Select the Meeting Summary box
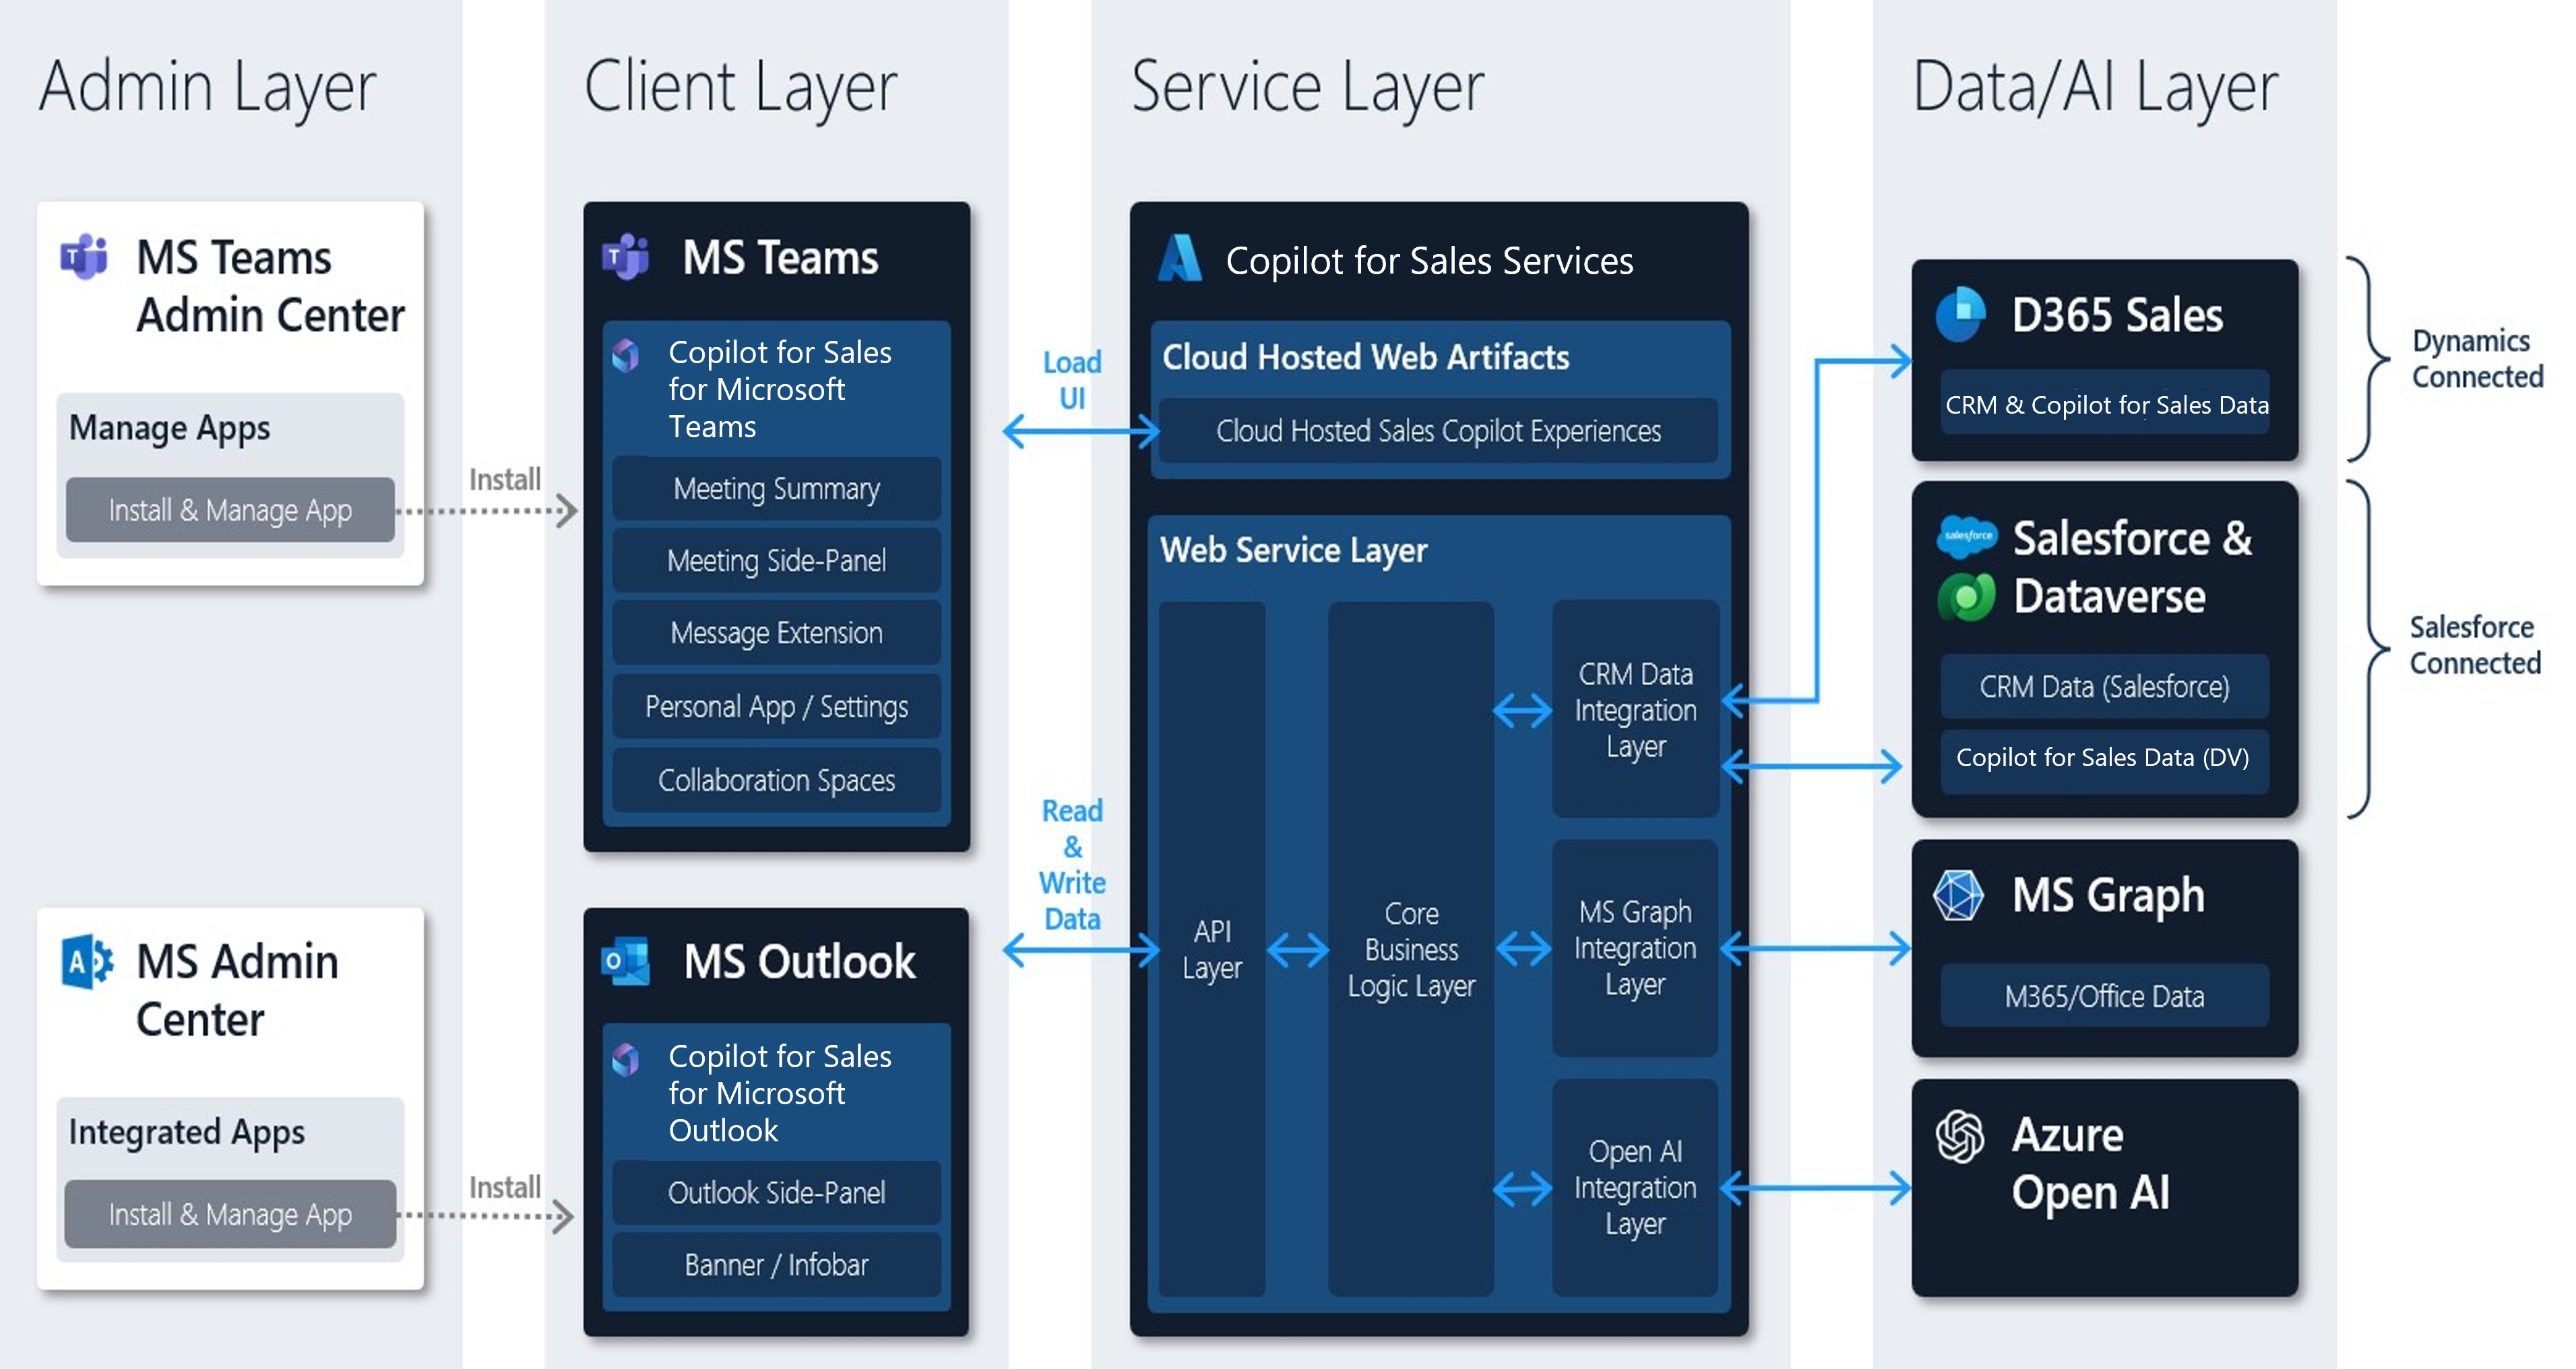Image resolution: width=2576 pixels, height=1369 pixels. click(x=777, y=489)
